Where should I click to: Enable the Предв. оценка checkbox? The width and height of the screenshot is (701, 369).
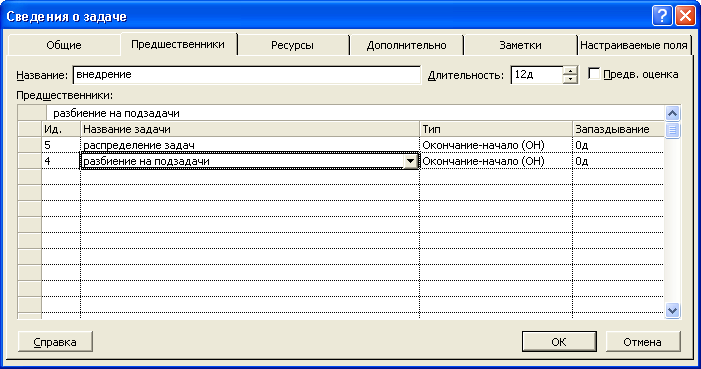coord(594,73)
